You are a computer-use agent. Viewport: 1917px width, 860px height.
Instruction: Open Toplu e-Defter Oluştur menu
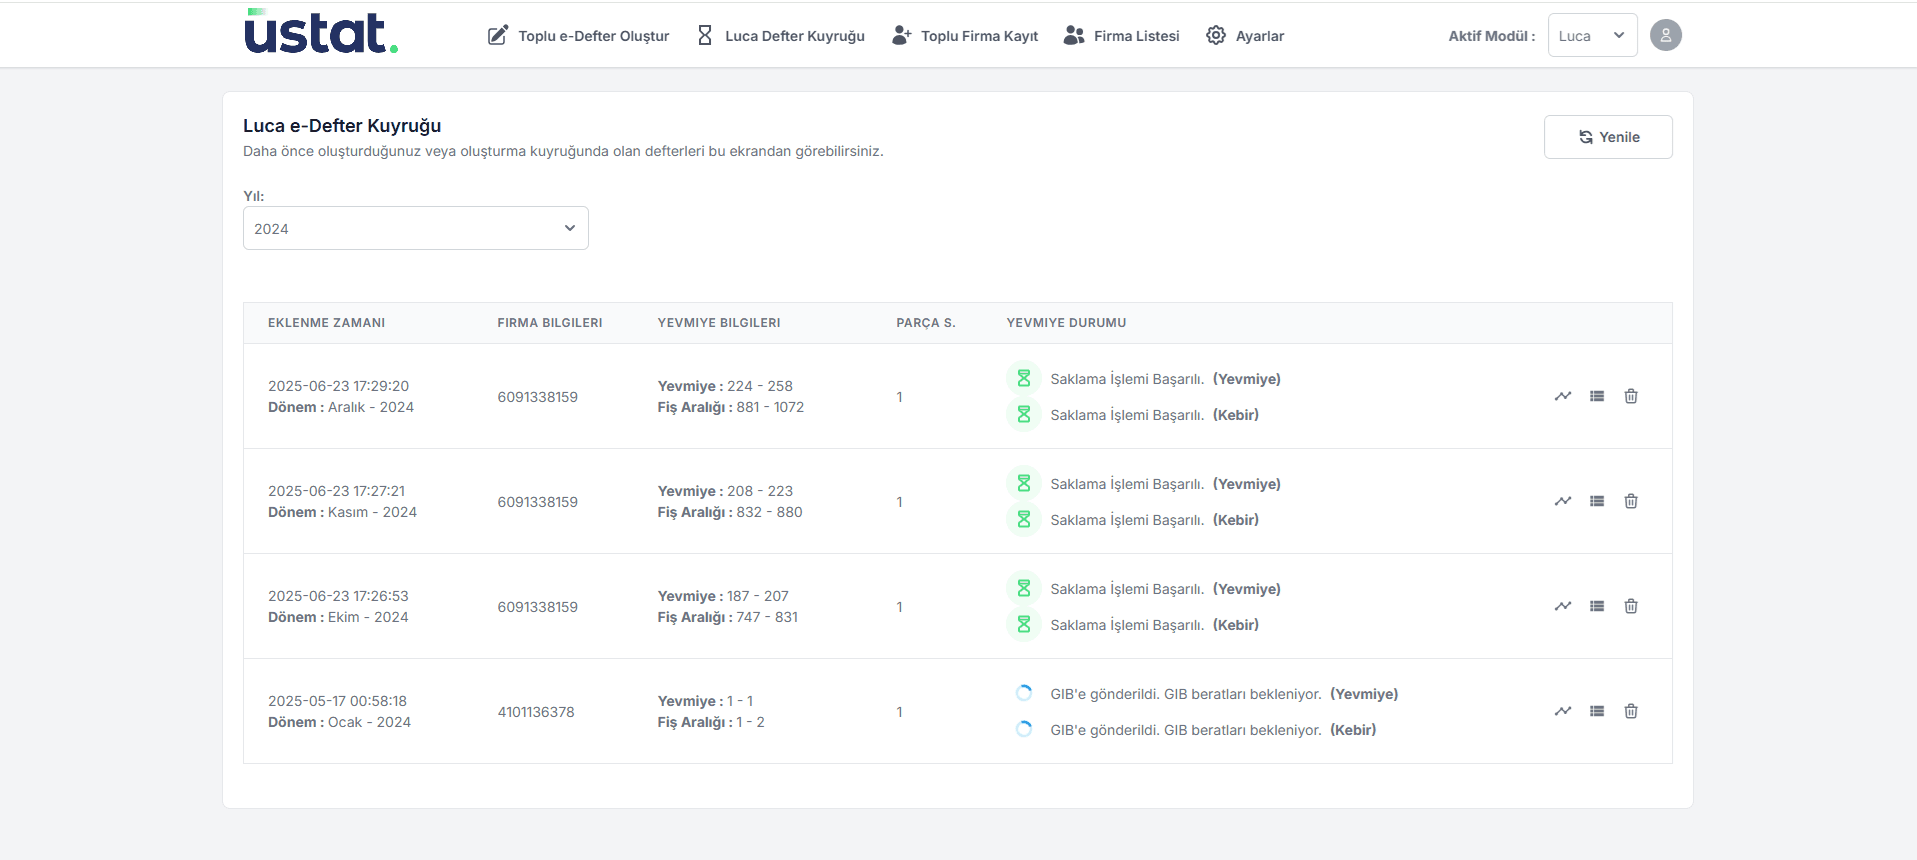[x=579, y=36]
